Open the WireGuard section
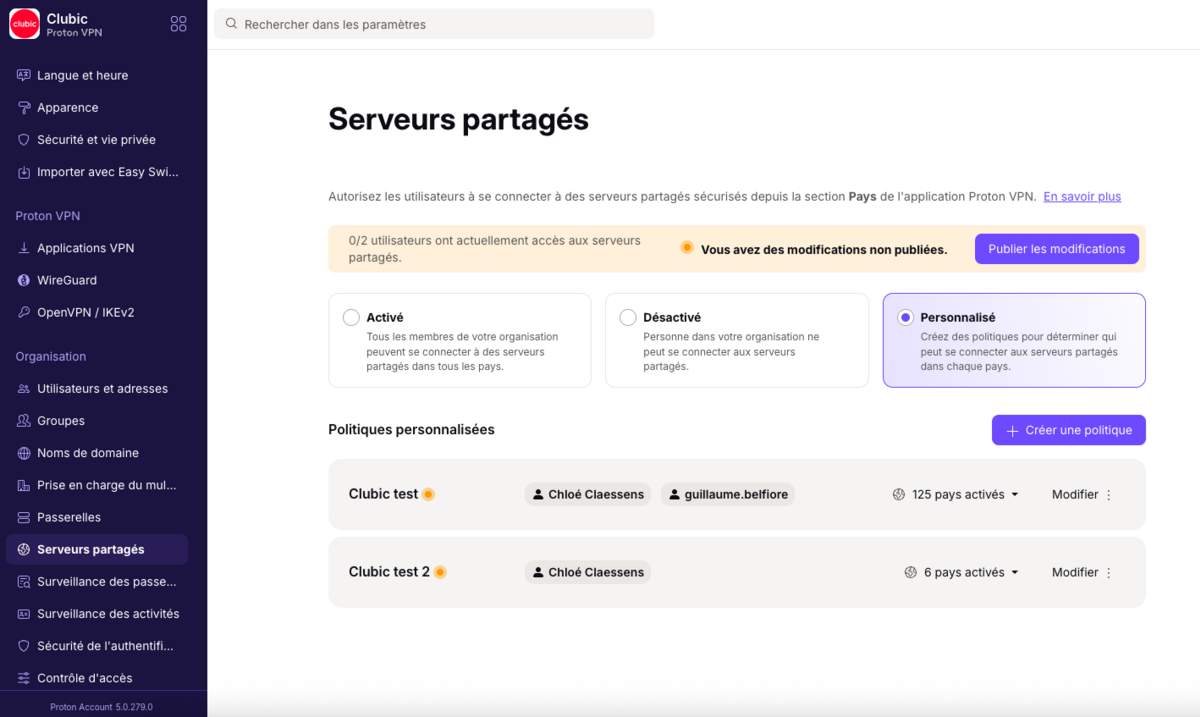 [x=96, y=280]
